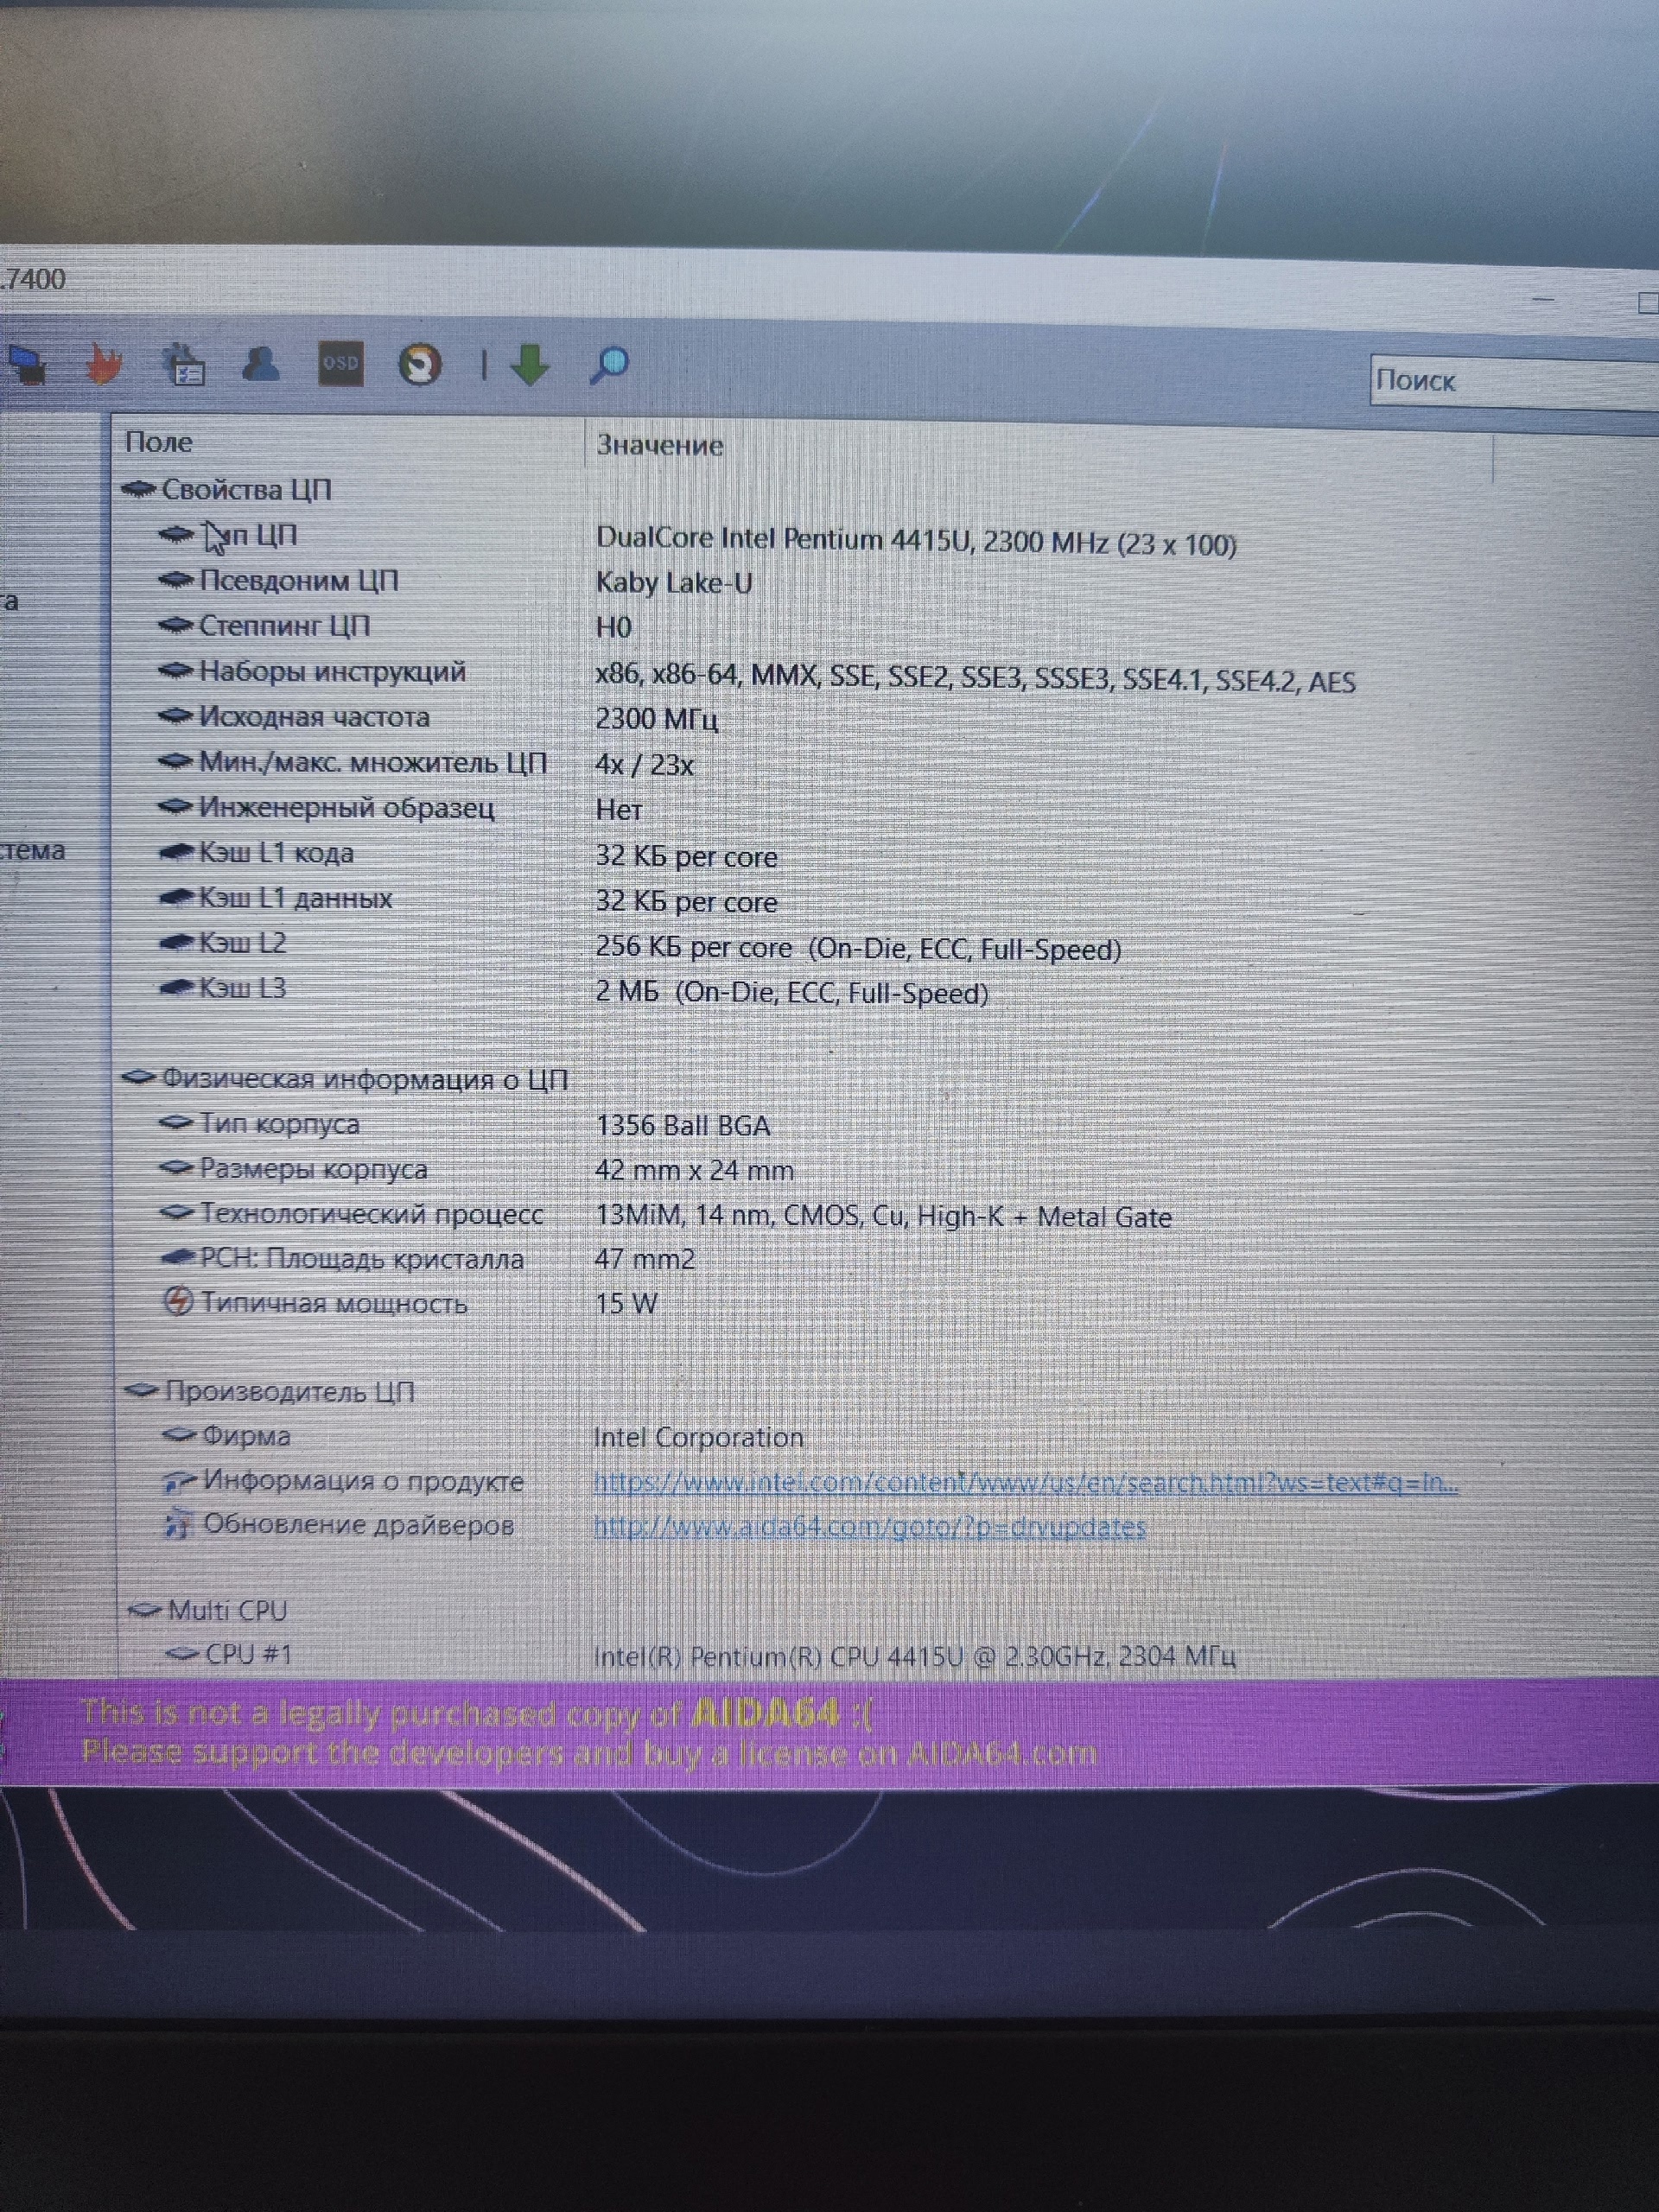Click the Intel Corporation value

pyautogui.click(x=698, y=1438)
